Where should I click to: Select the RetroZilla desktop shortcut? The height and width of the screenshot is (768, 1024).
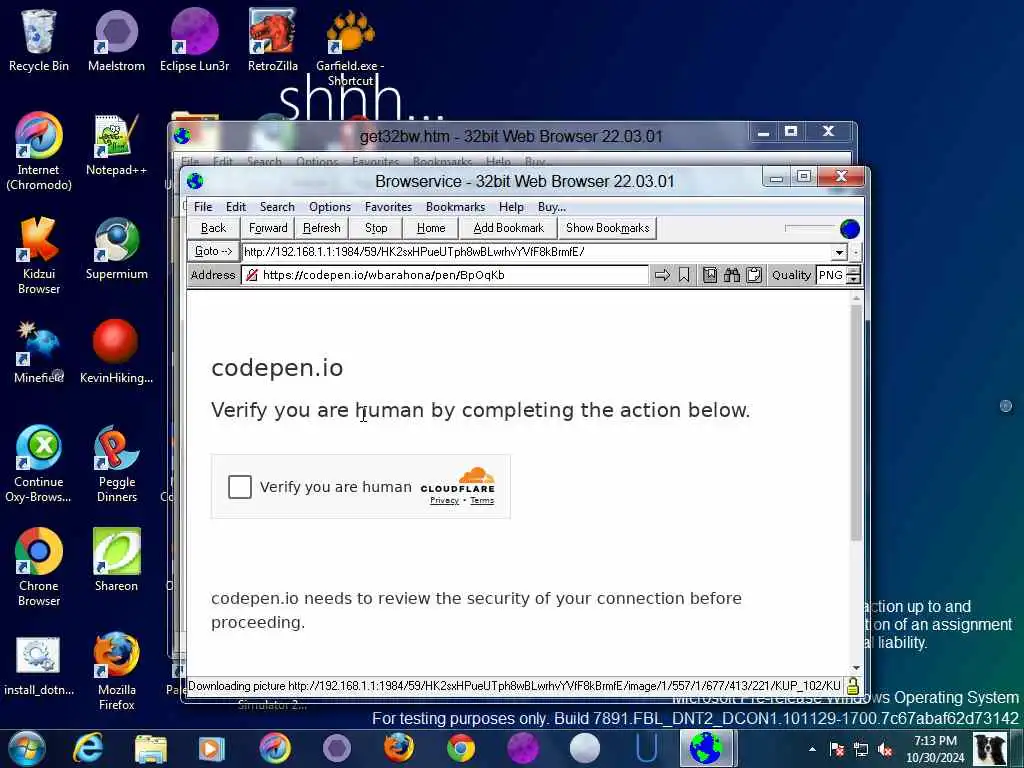(272, 40)
